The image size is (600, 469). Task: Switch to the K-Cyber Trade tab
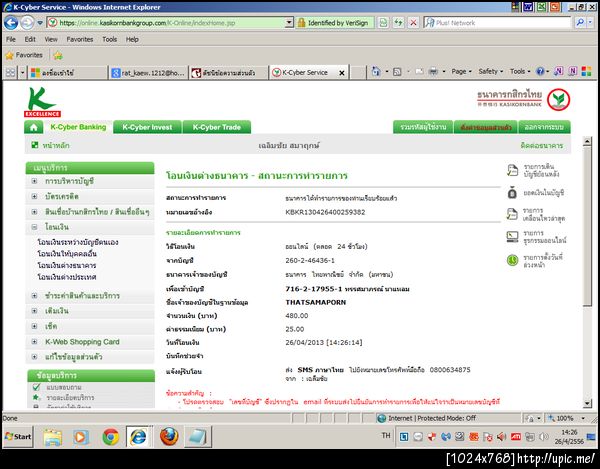click(x=217, y=127)
